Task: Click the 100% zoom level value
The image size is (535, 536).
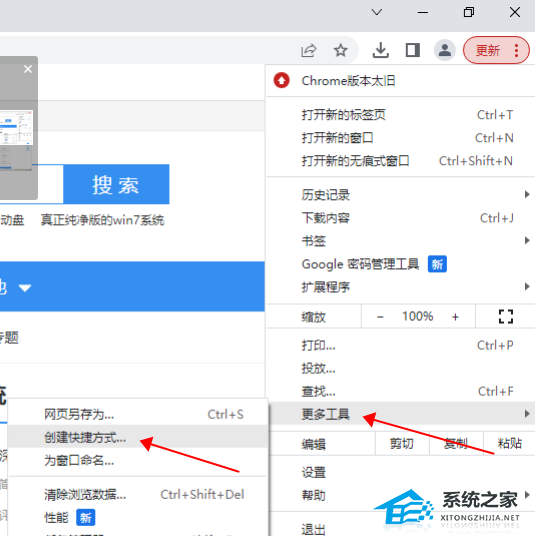Action: pos(417,316)
